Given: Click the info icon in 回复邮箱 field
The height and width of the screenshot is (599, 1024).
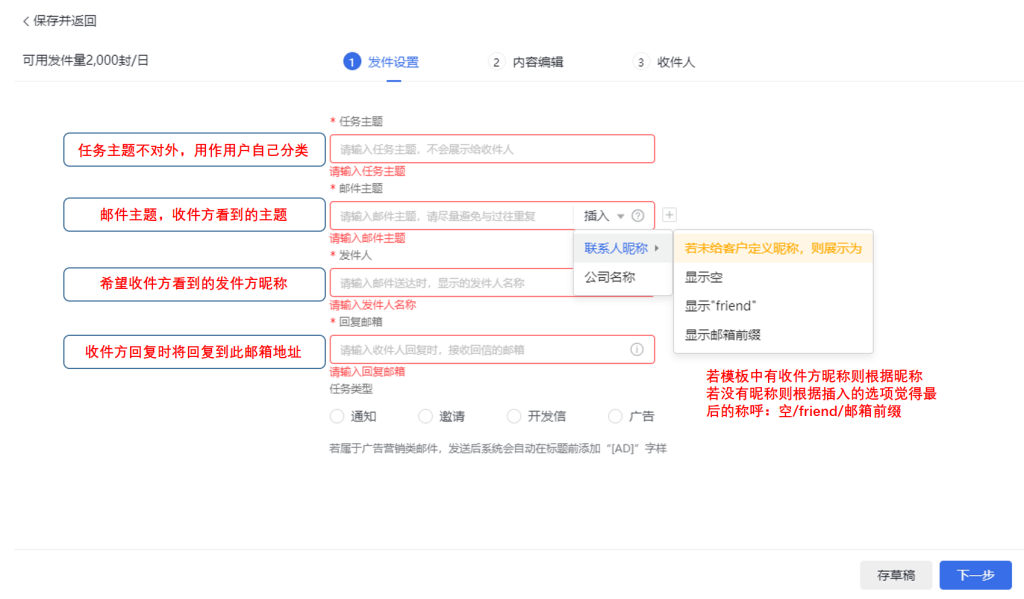Looking at the screenshot, I should (637, 350).
